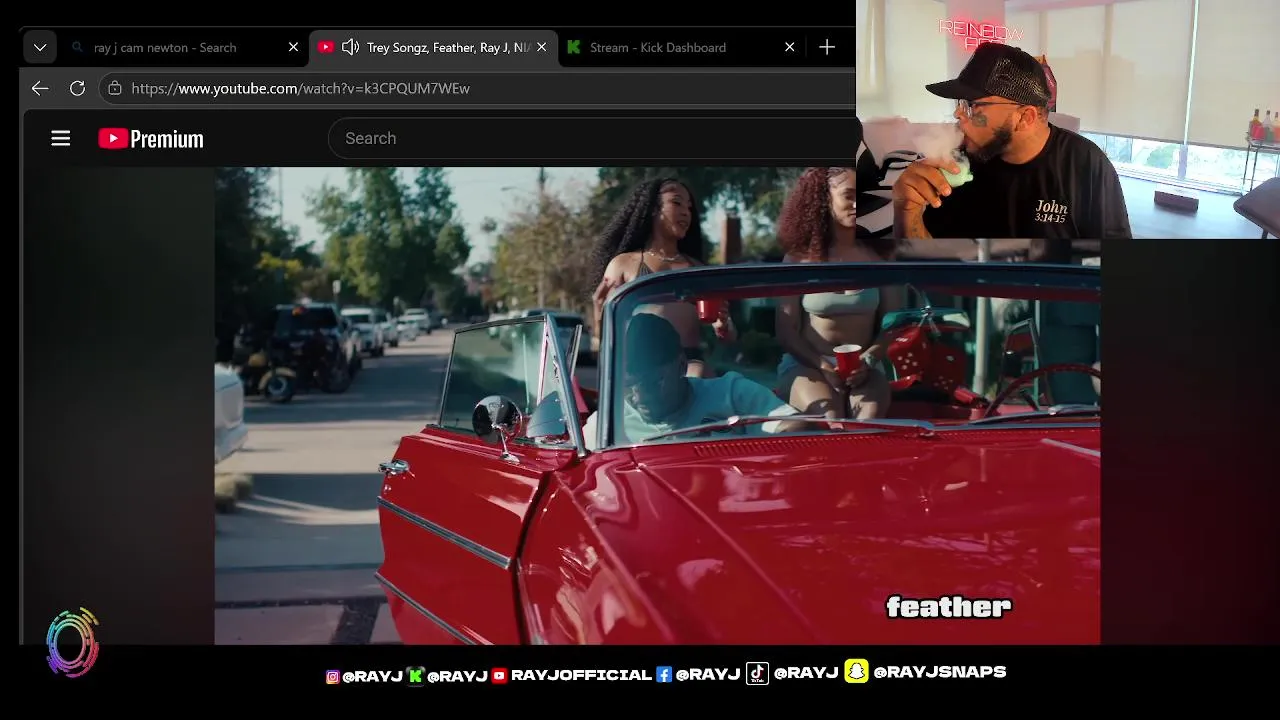Pause the music video player
1280x720 pixels.
pos(657,405)
